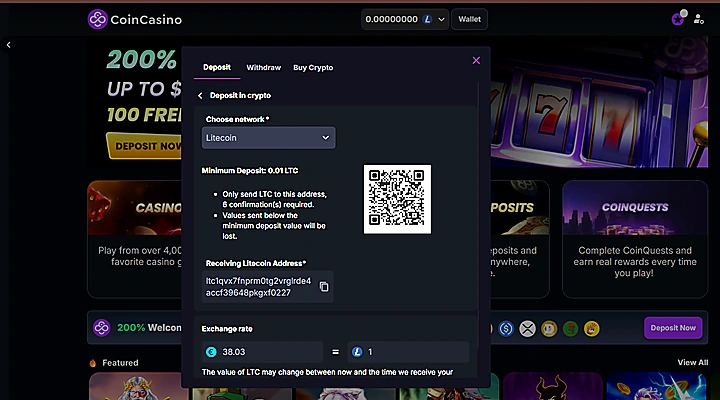
Task: Click the Welcome bonus logo icon
Action: click(x=101, y=328)
